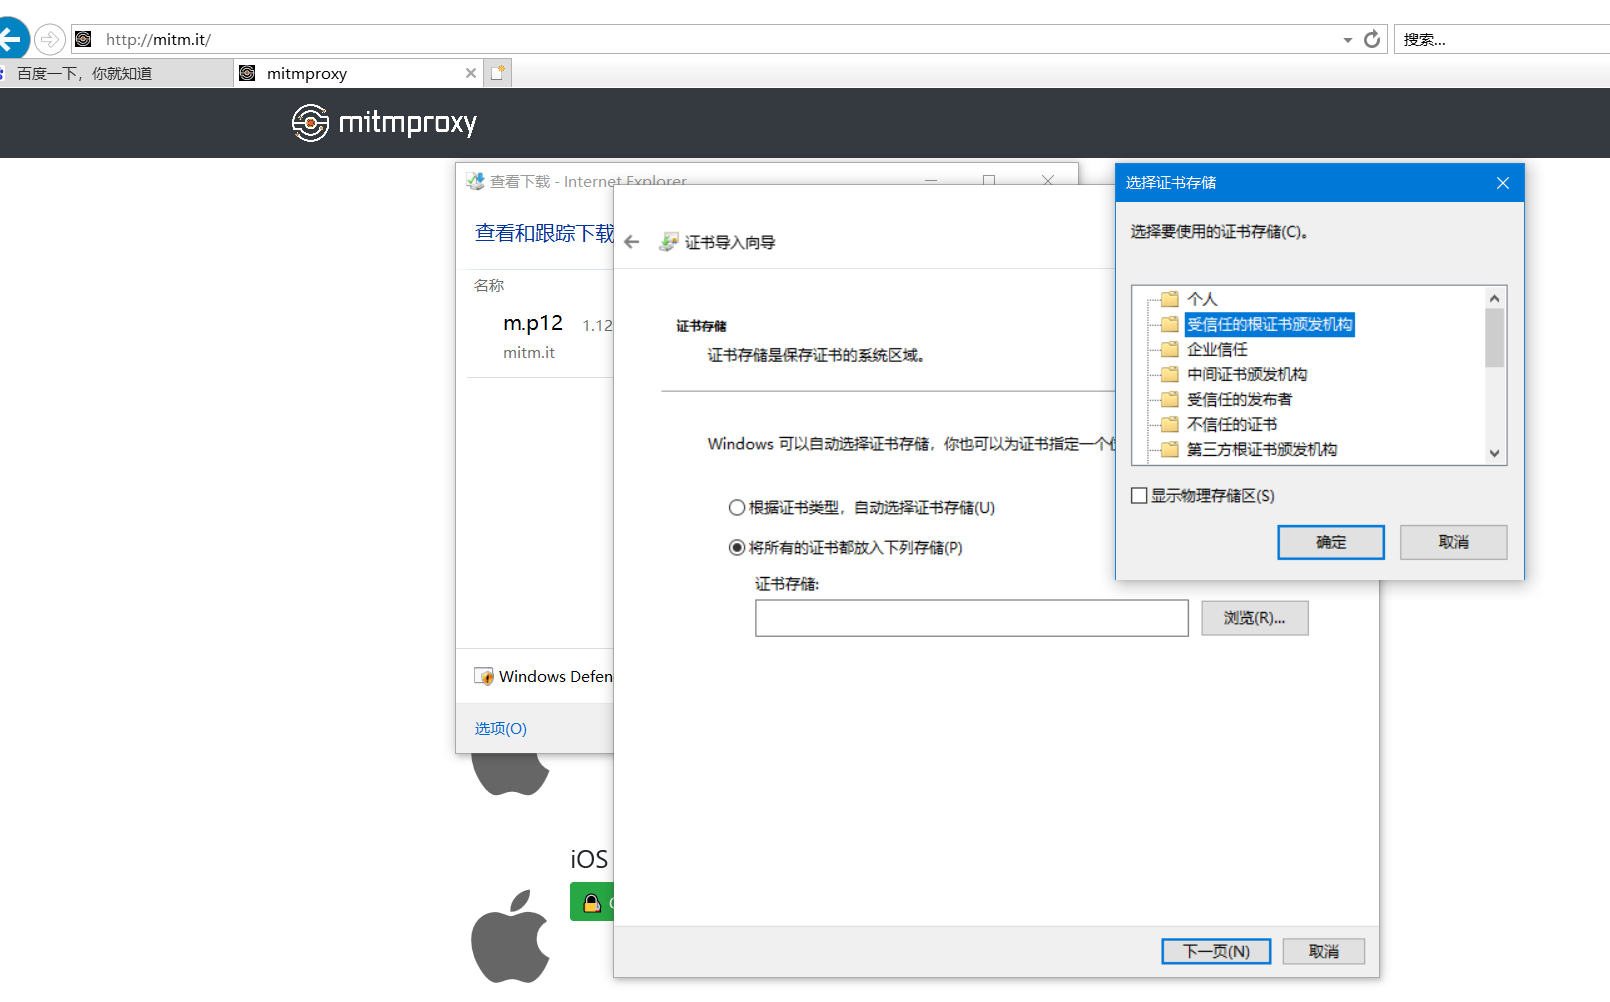Click the site favicon in address bar
Viewport: 1610px width, 1002px height.
click(x=83, y=39)
